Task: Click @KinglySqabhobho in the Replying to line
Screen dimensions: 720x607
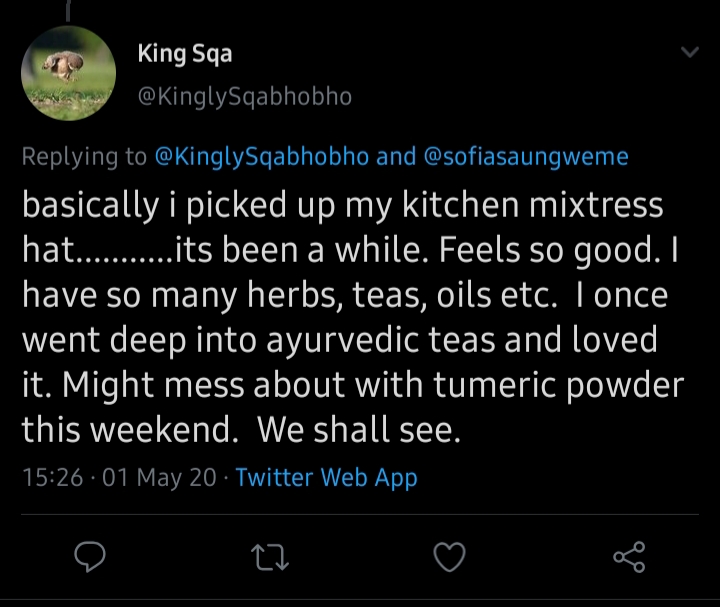Action: (x=262, y=157)
